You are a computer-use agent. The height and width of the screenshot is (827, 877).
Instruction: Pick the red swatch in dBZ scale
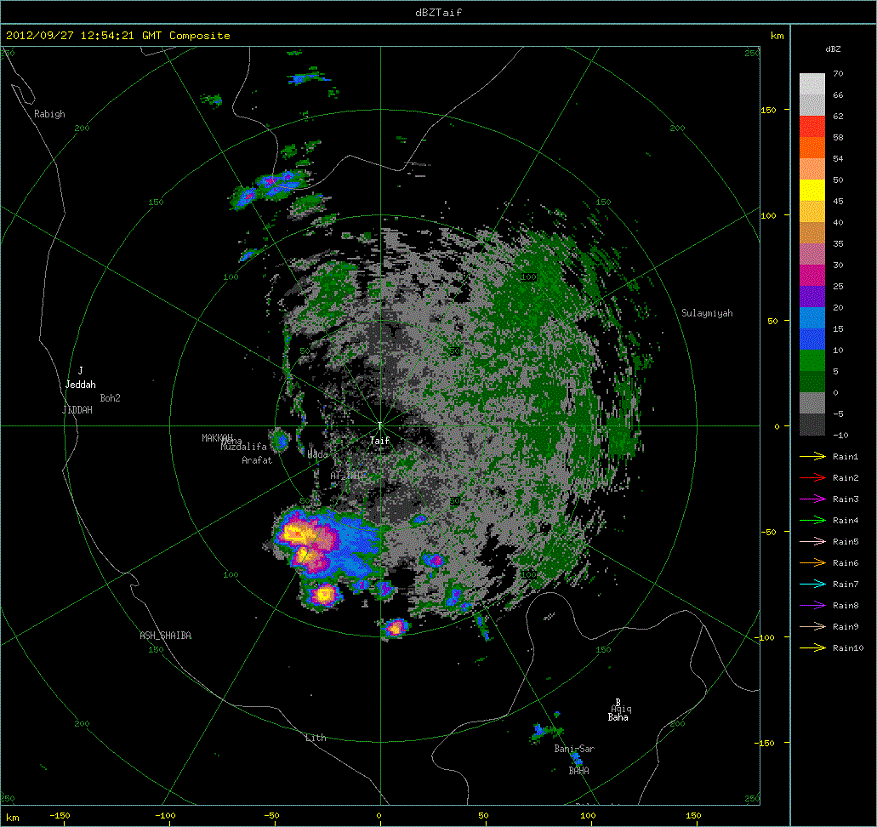coord(812,126)
